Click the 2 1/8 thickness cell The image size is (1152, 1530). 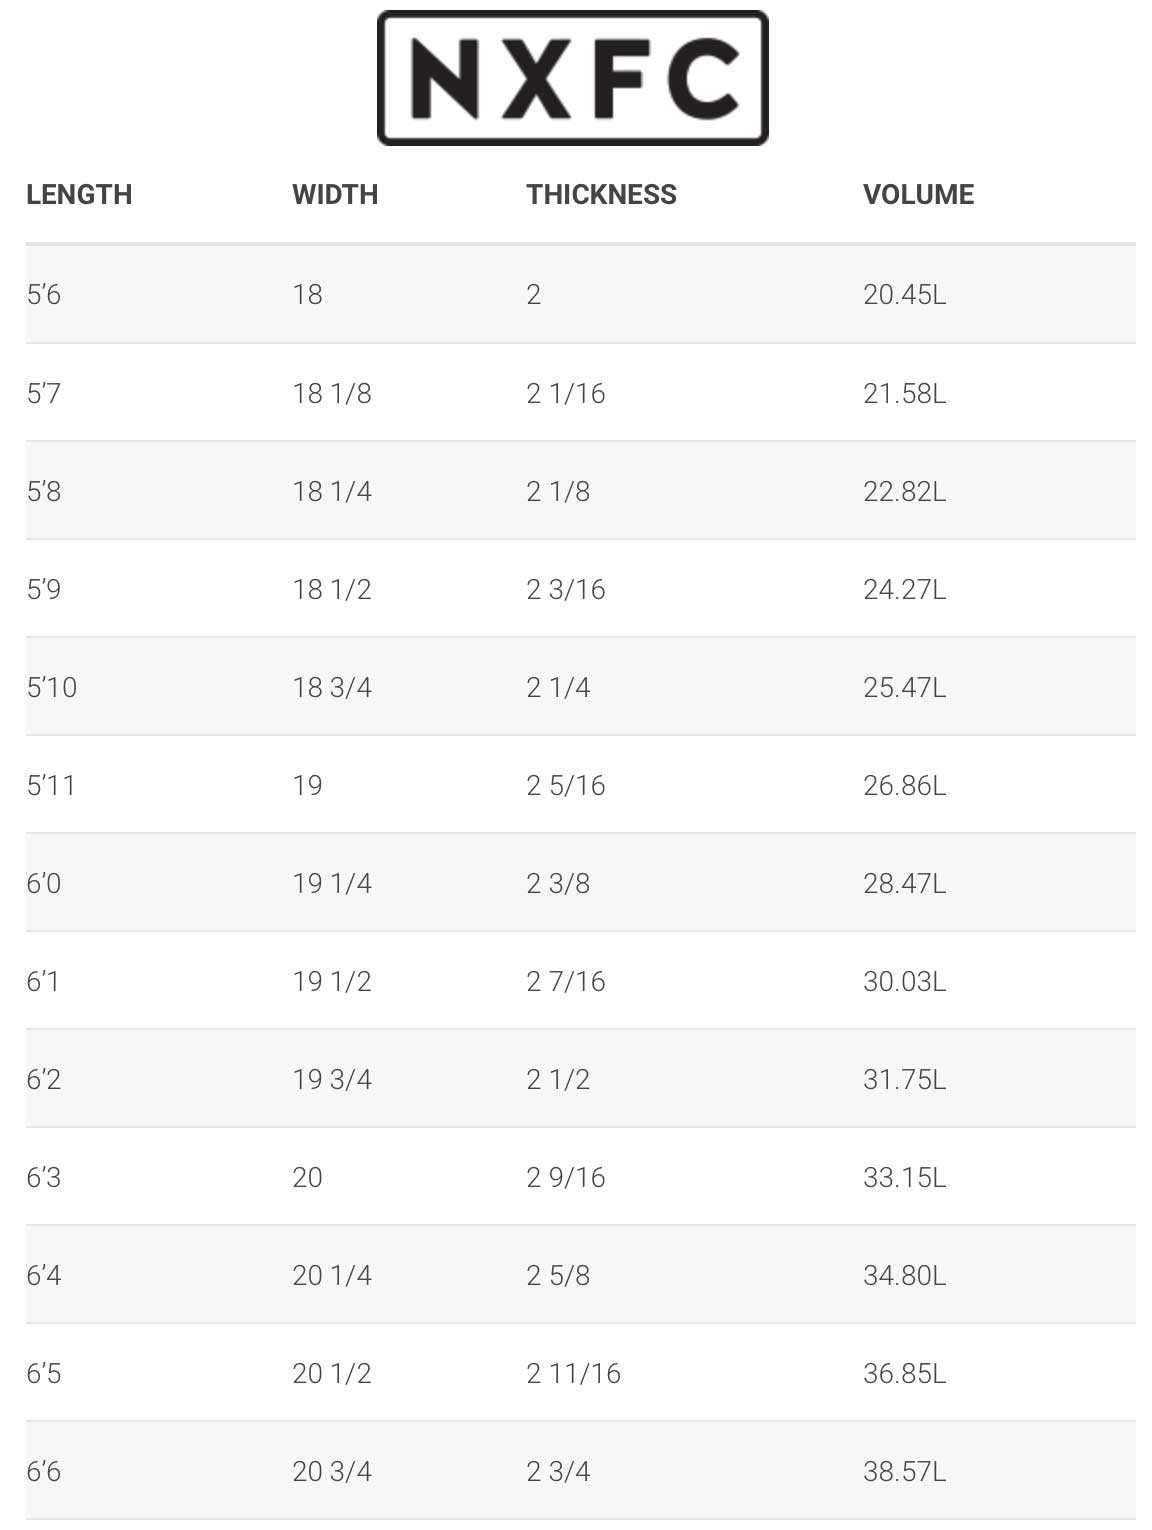pyautogui.click(x=558, y=491)
